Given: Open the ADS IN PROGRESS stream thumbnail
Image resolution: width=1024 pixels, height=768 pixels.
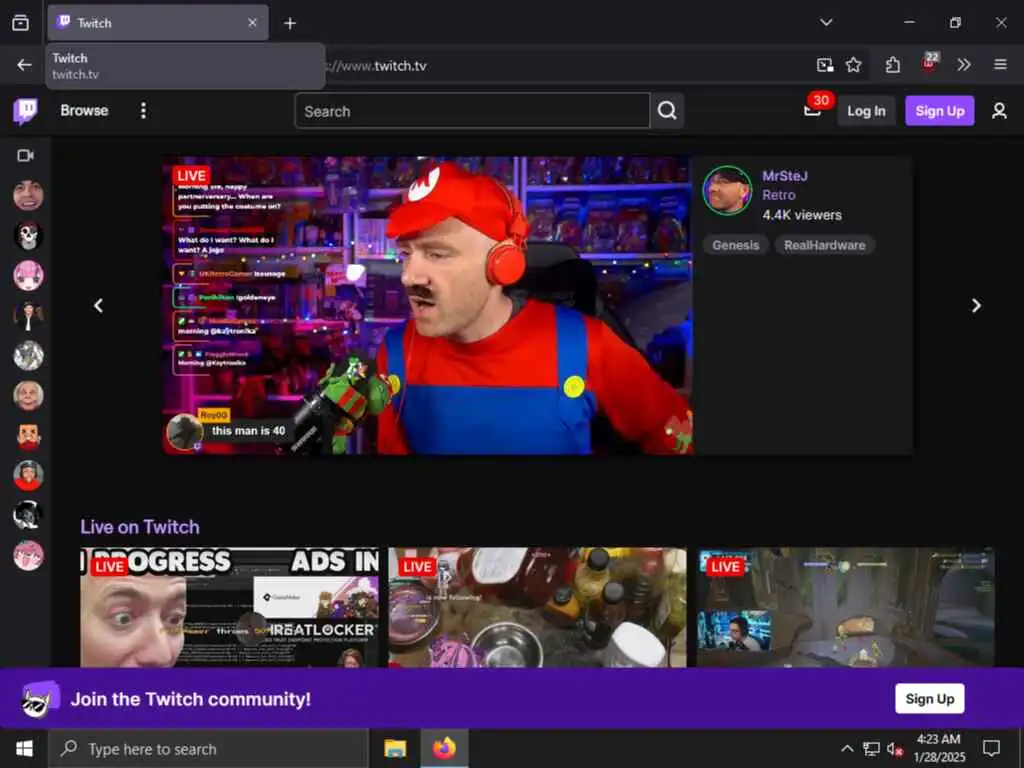Looking at the screenshot, I should tap(229, 607).
